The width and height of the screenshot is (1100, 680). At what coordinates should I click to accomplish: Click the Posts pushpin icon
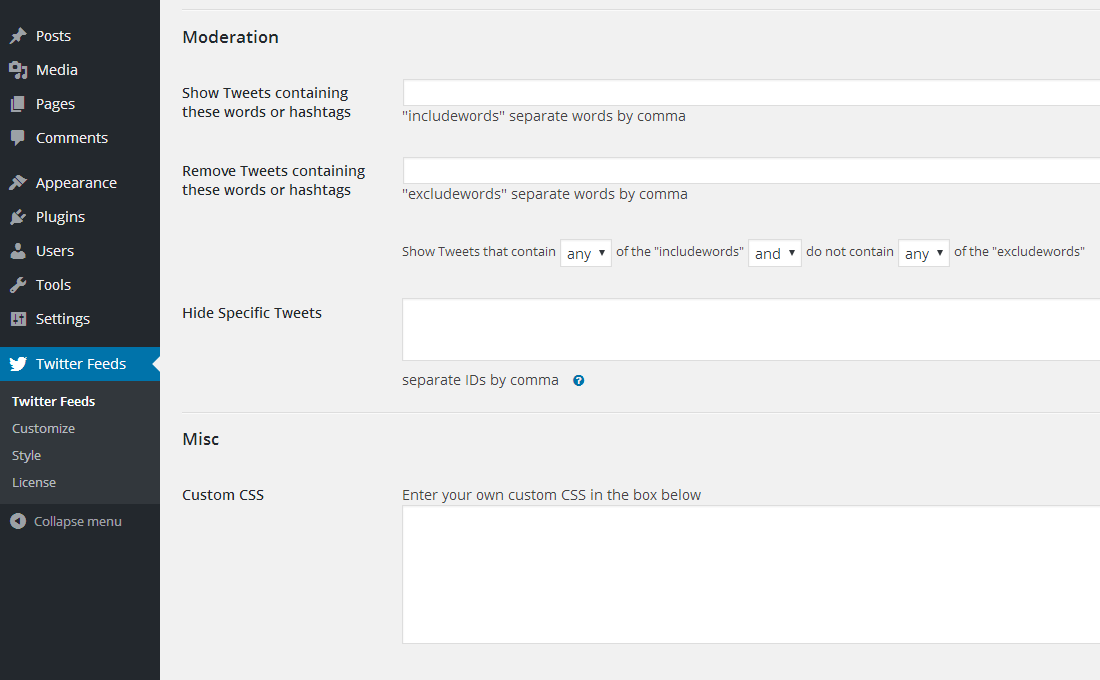click(x=18, y=36)
